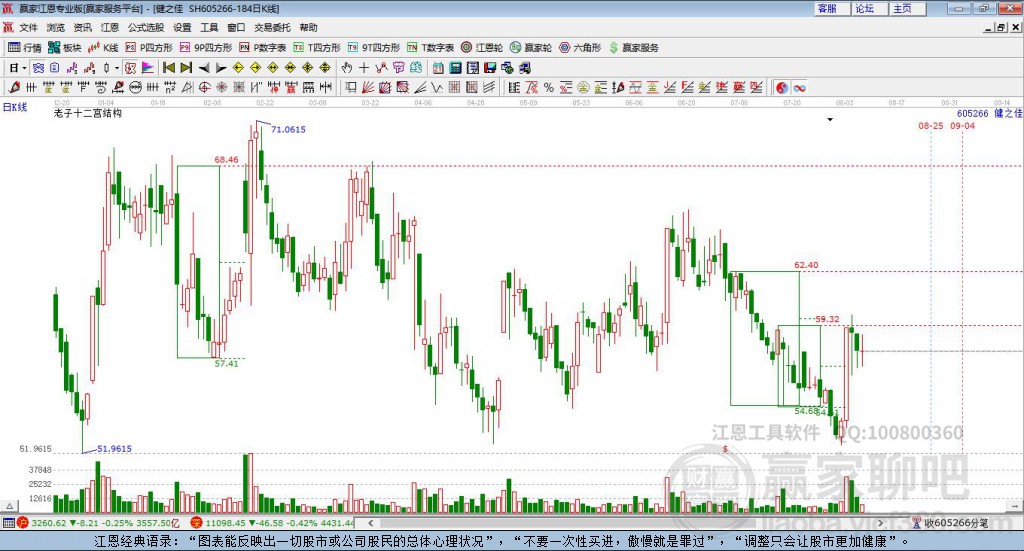This screenshot has width=1024, height=551.
Task: Open the 板块 sector view
Action: pos(64,48)
